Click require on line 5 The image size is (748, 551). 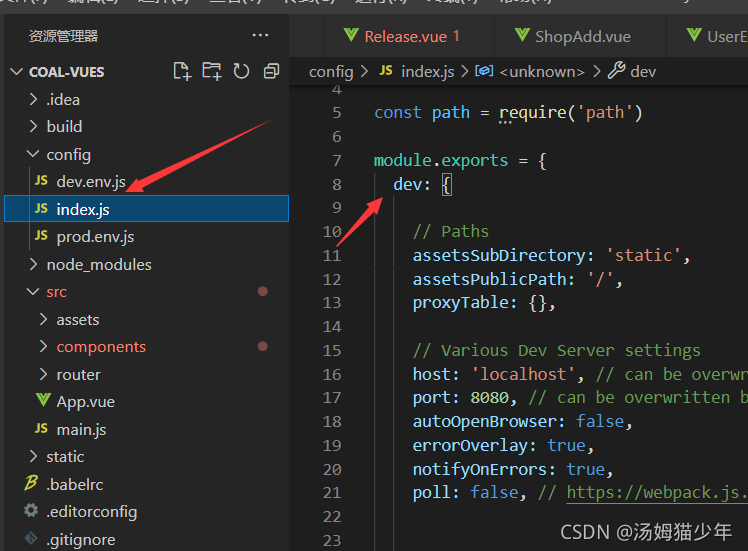[532, 113]
